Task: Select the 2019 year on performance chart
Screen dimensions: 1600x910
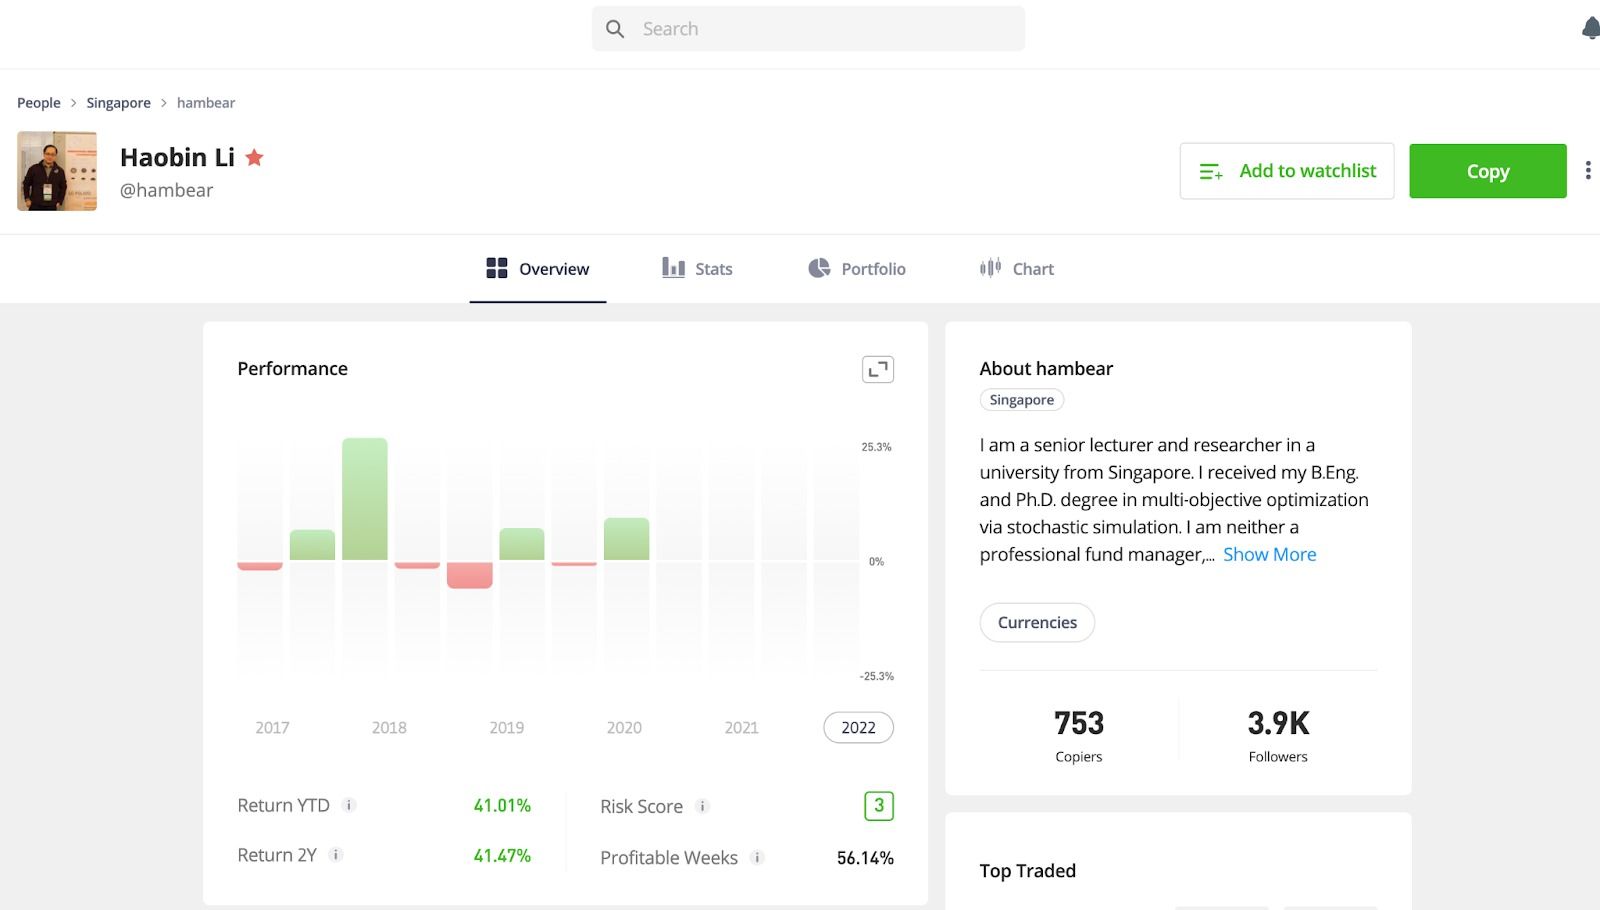Action: 507,728
